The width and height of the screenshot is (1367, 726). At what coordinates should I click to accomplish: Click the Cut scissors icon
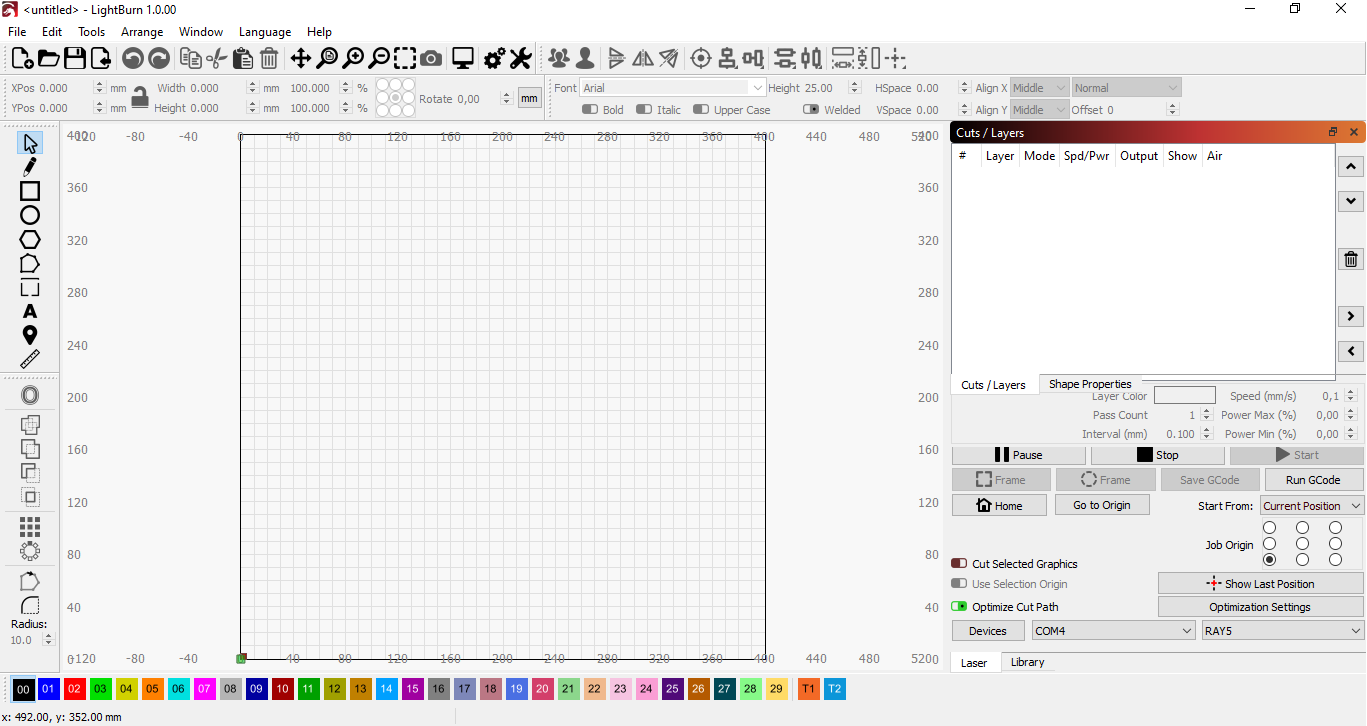click(x=216, y=58)
